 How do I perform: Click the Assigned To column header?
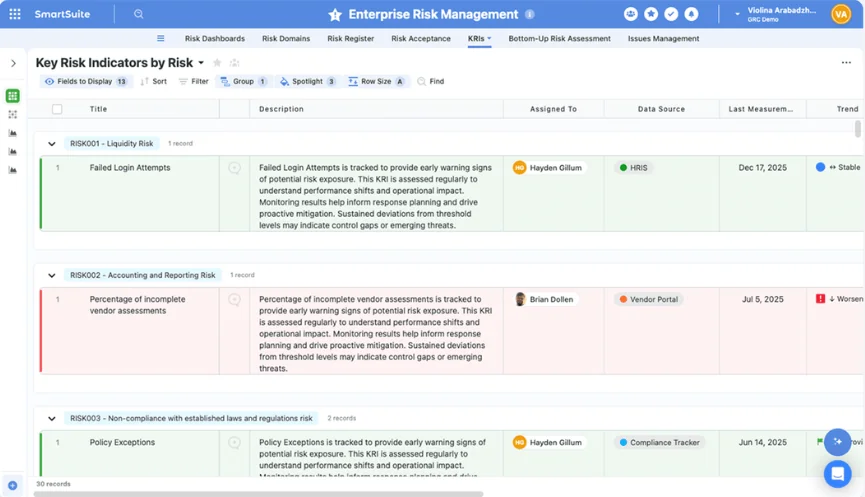point(553,109)
